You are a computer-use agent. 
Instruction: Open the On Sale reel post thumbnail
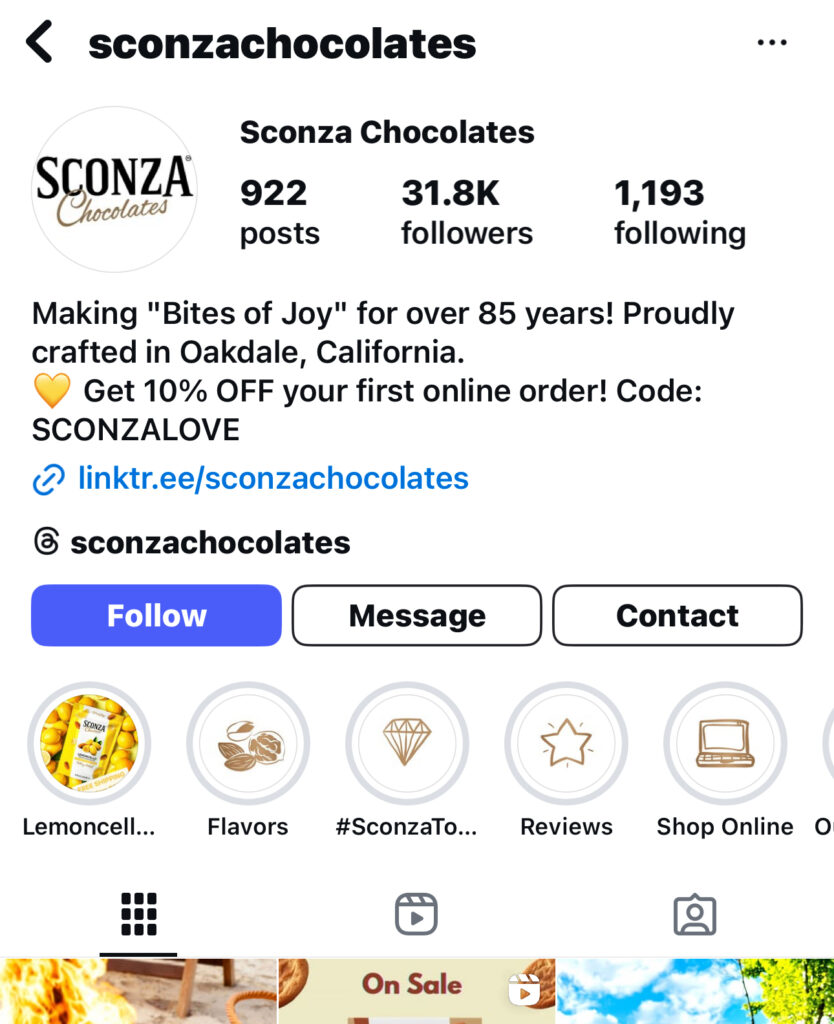416,992
